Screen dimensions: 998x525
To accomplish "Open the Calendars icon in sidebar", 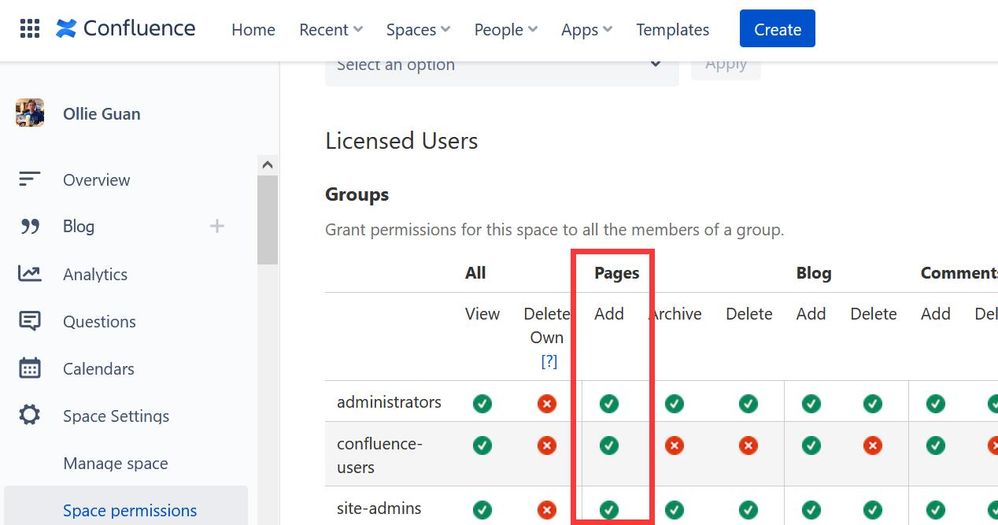I will tap(29, 368).
